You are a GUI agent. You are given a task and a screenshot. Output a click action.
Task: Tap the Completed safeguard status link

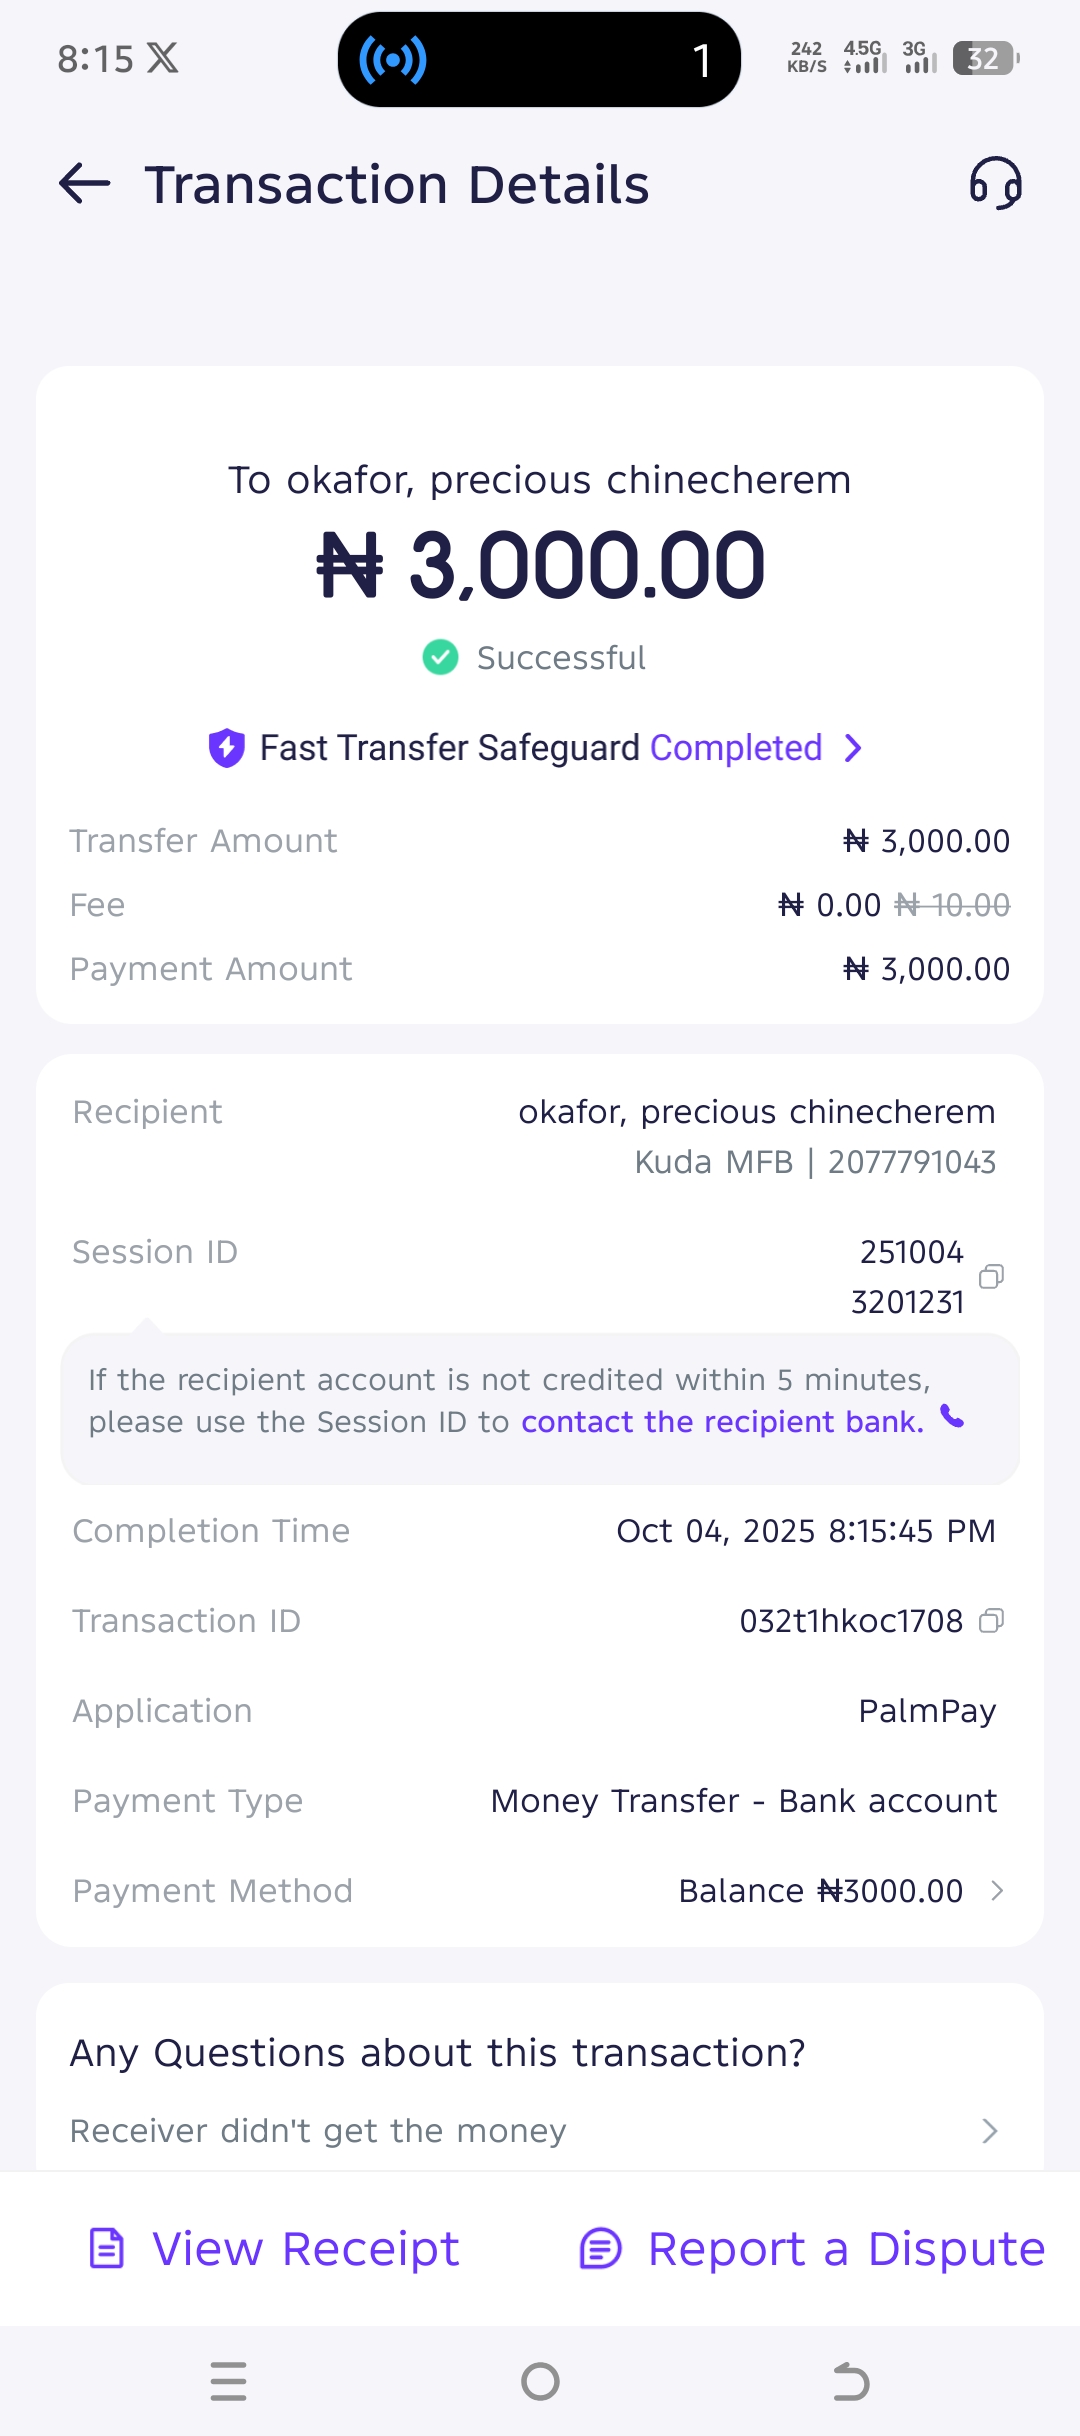pyautogui.click(x=736, y=747)
